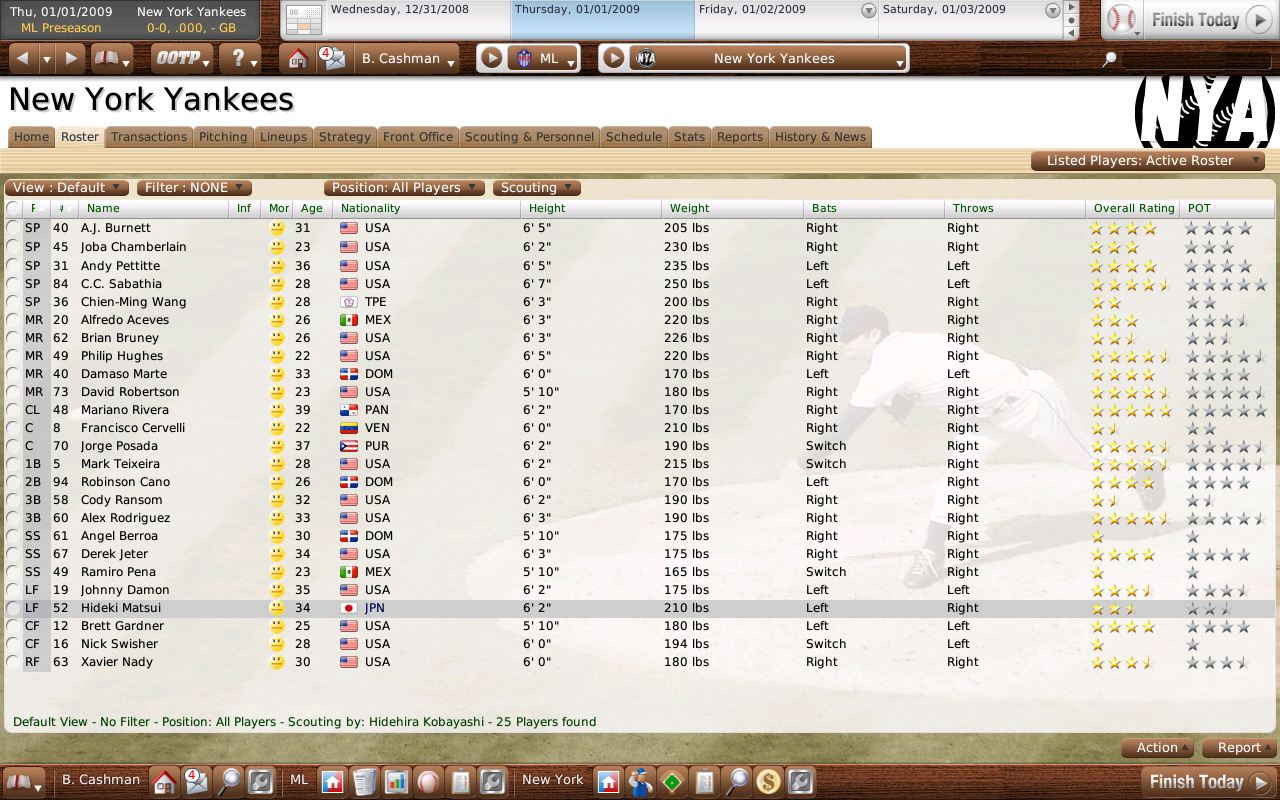Open the manager home icon beside mail in top toolbar
Screen dimensions: 1280x800
point(297,58)
